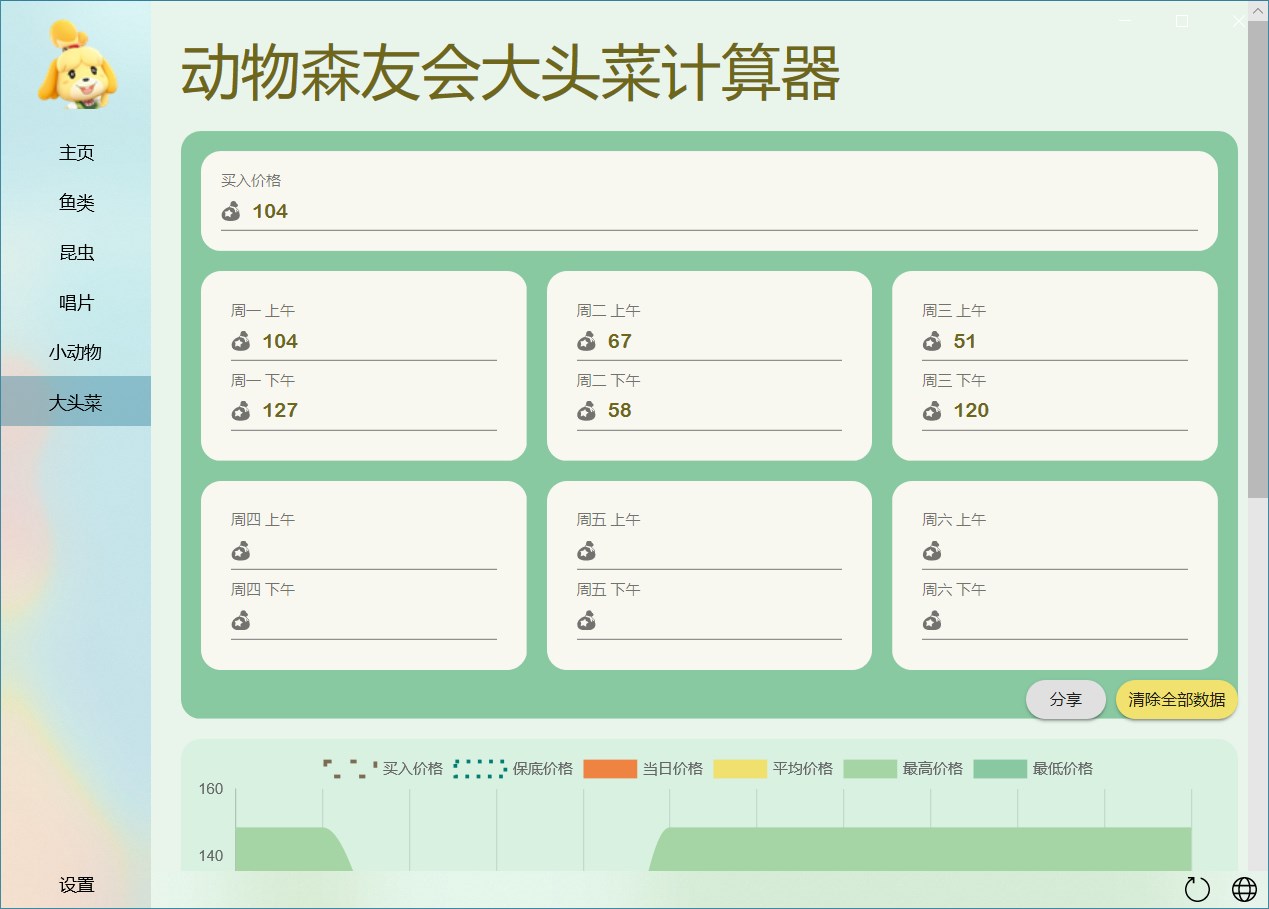Click the scrollbar up arrow

click(1257, 10)
